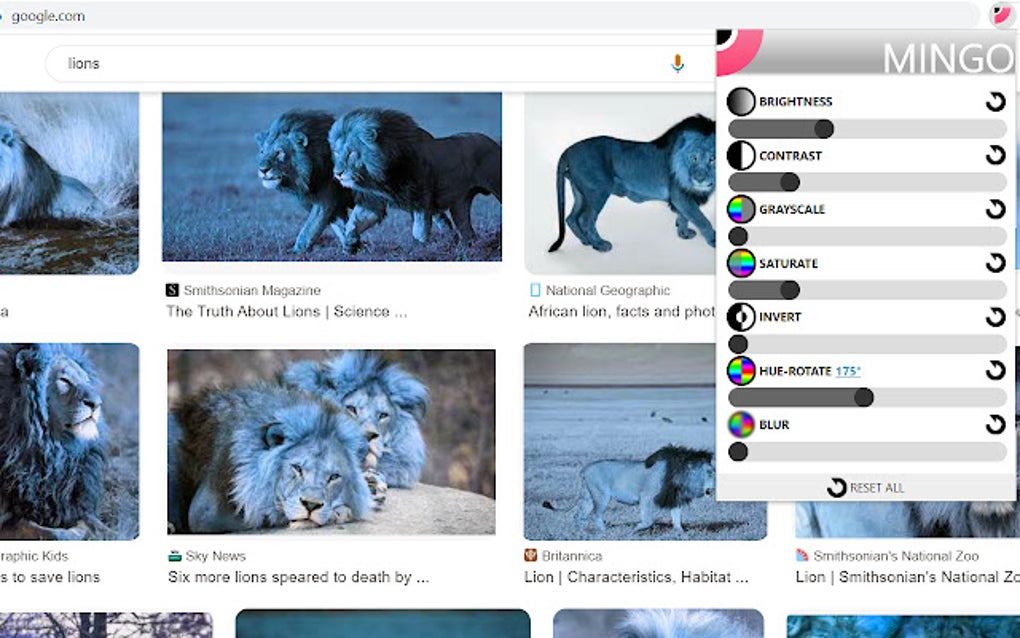
Task: Reset the Grayscale filter
Action: (x=996, y=209)
